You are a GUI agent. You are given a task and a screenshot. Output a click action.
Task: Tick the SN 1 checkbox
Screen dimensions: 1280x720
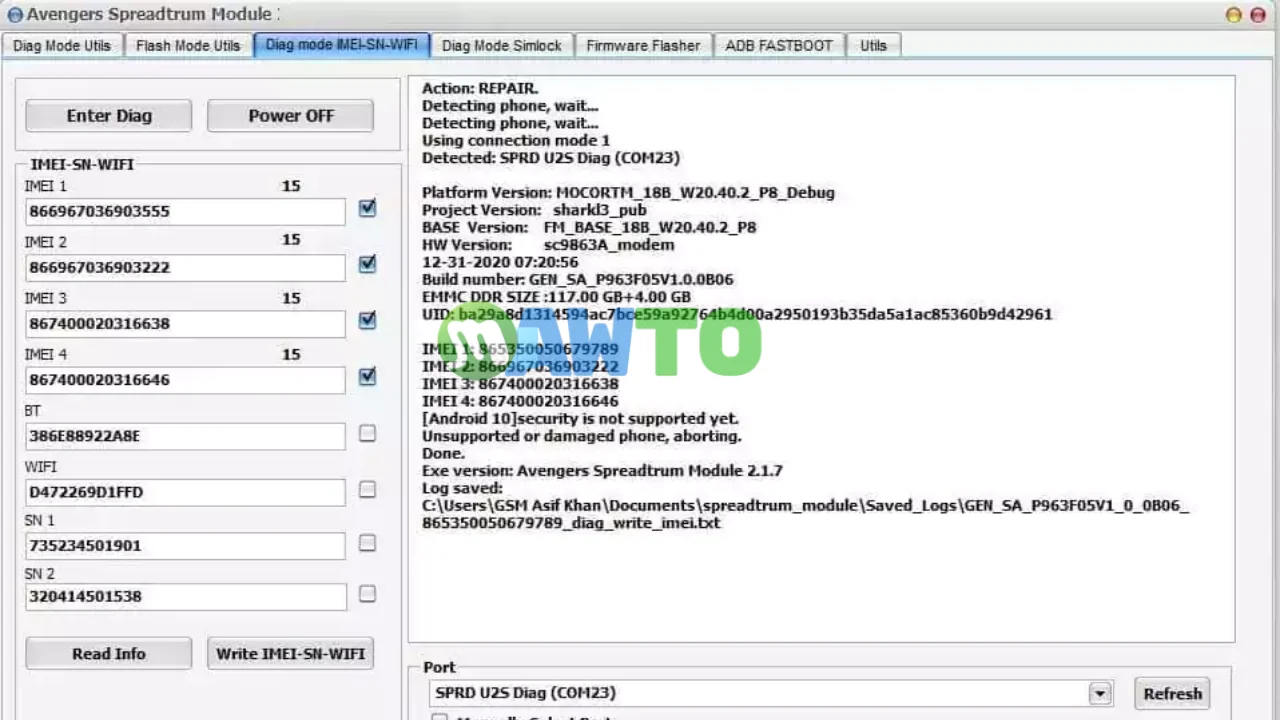[368, 542]
